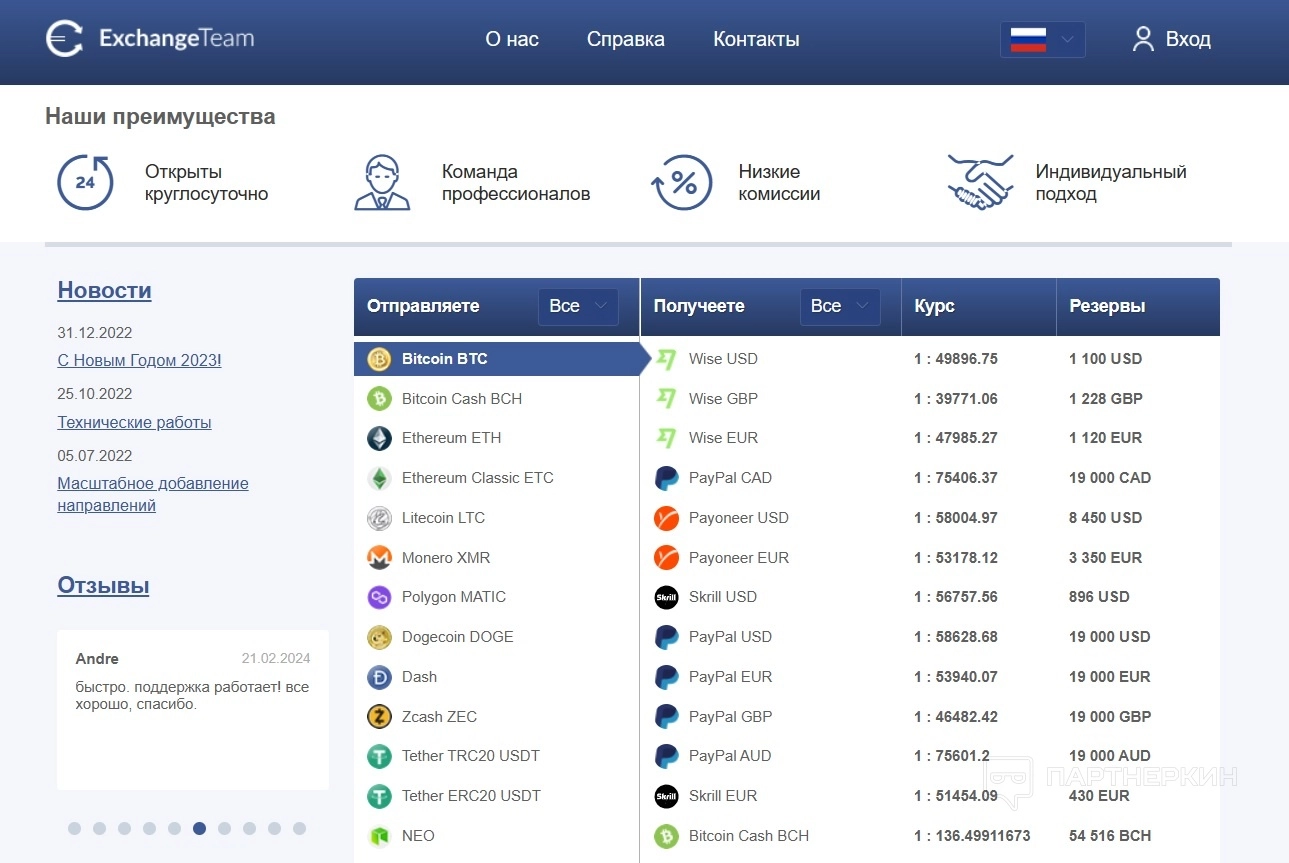Click the Wise USD icon
1289x863 pixels.
pyautogui.click(x=666, y=359)
